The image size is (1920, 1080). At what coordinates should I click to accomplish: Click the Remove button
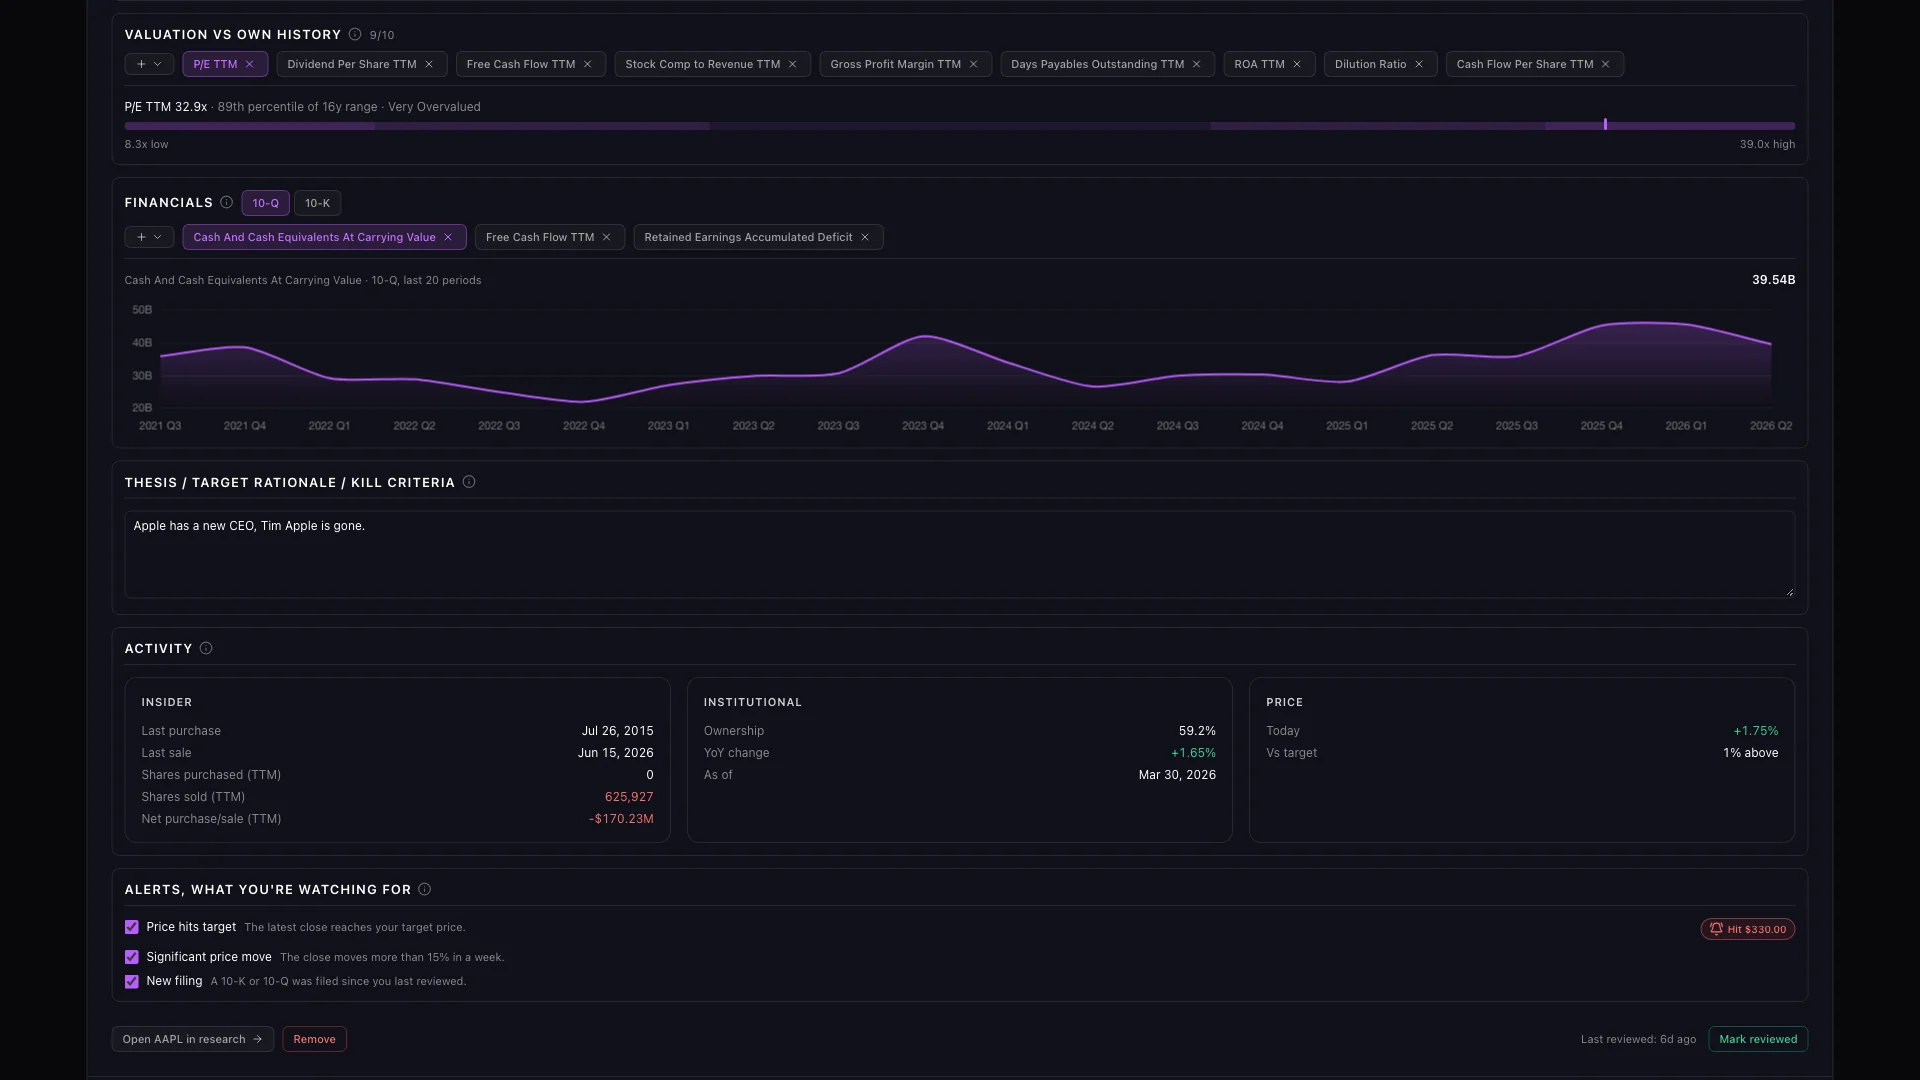click(314, 1039)
